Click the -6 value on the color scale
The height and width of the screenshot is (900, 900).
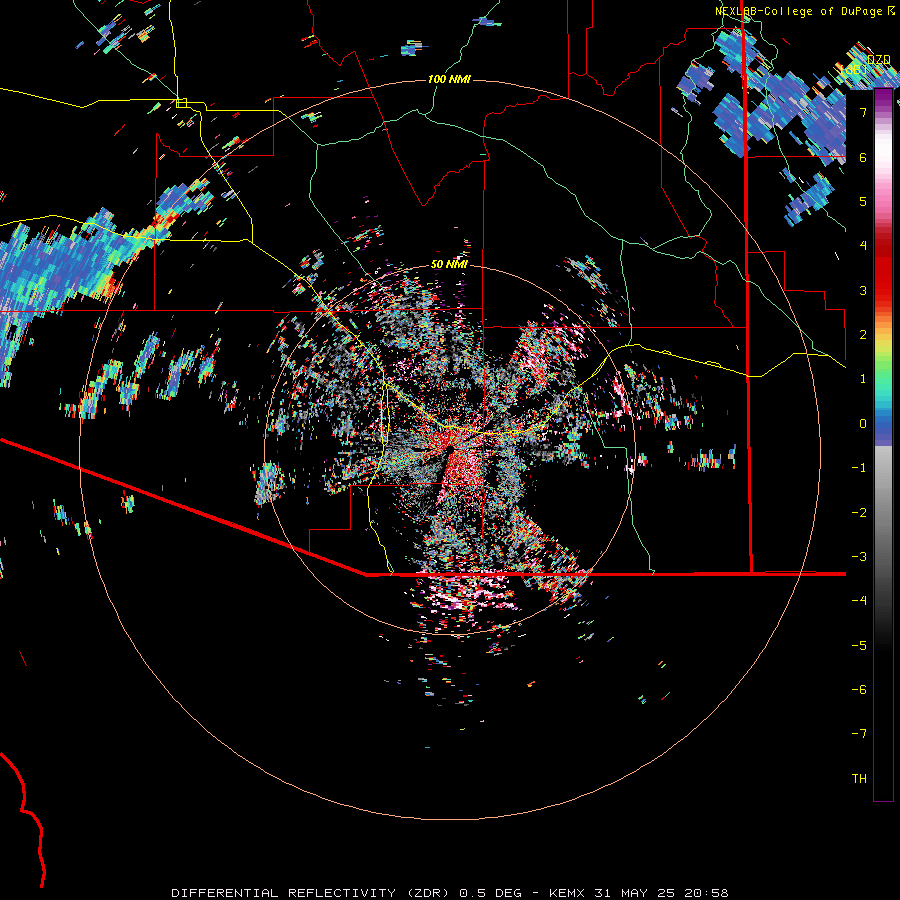tap(859, 690)
